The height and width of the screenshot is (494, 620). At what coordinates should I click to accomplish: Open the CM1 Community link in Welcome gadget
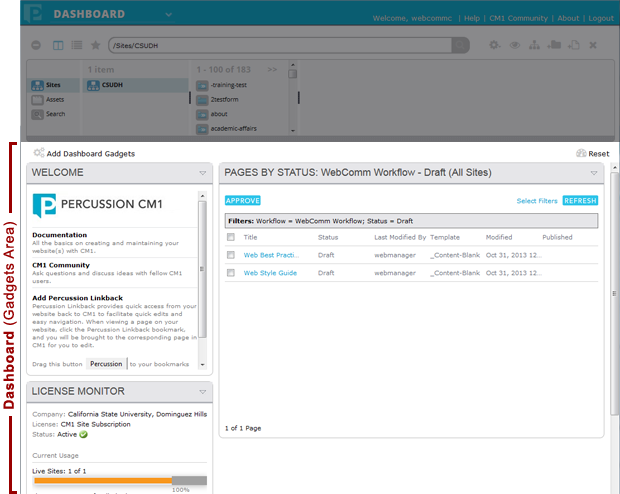pyautogui.click(x=61, y=265)
